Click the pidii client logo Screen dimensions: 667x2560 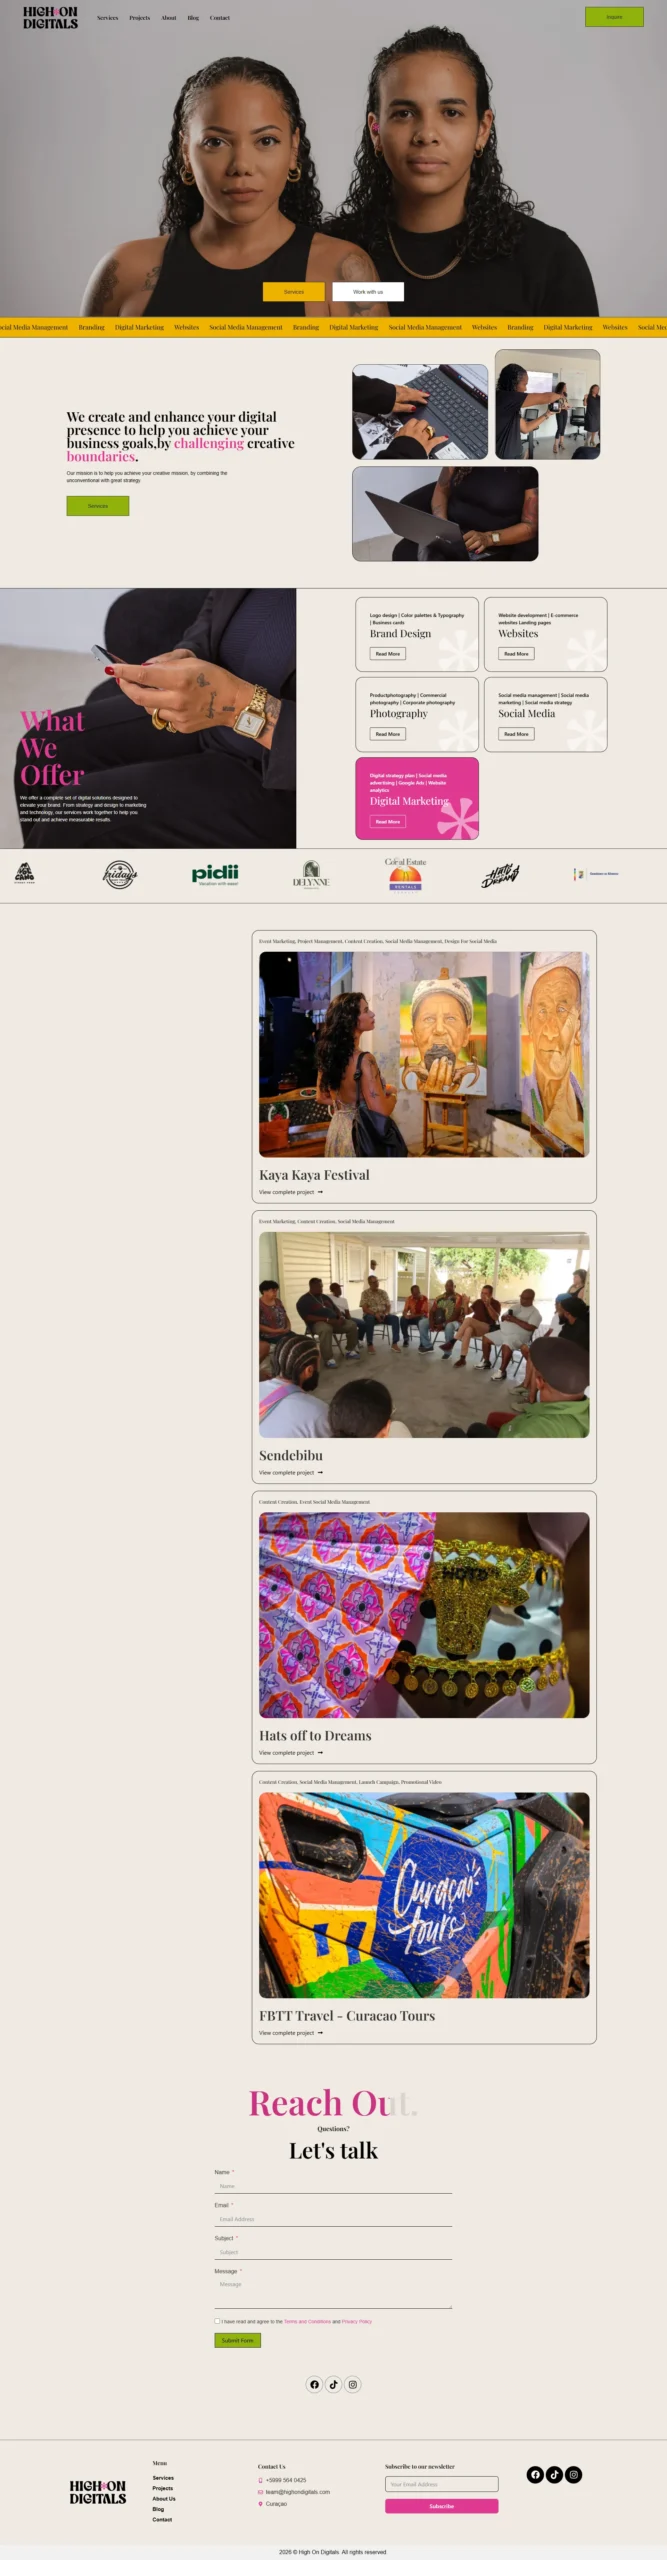(215, 874)
